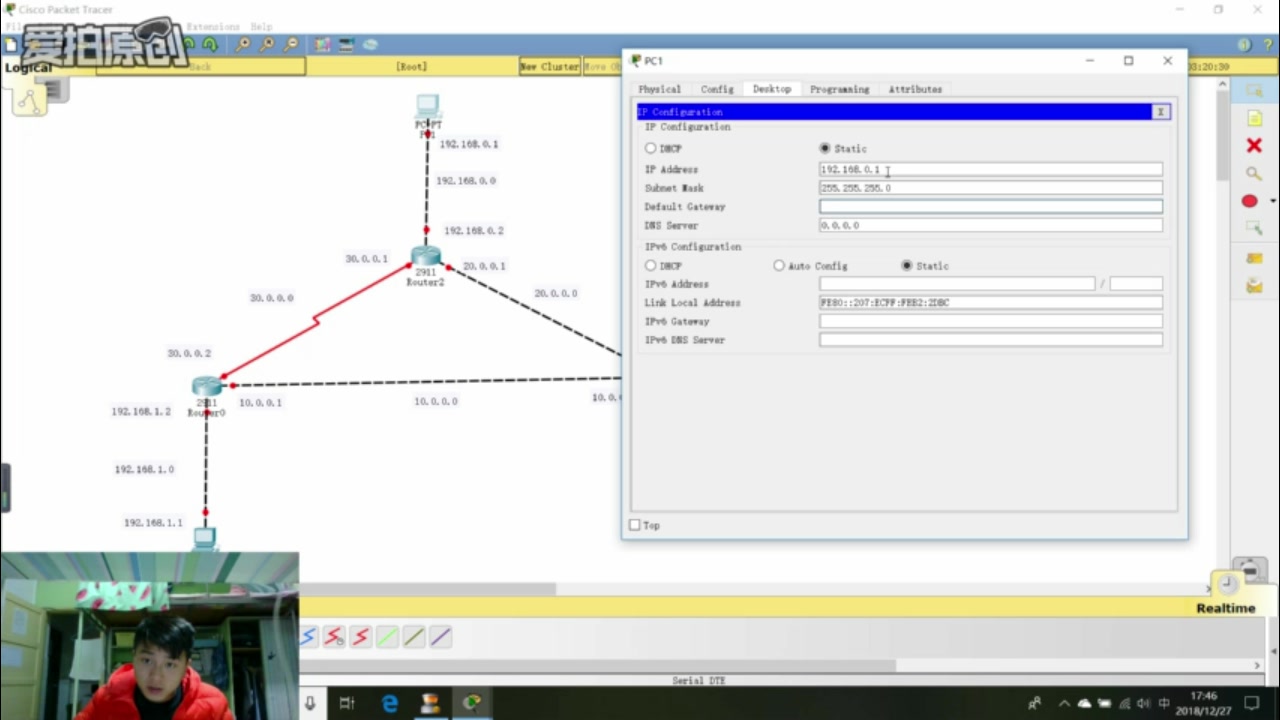Choose the Add Complex PDU envelope
The height and width of the screenshot is (720, 1280).
click(x=1254, y=286)
